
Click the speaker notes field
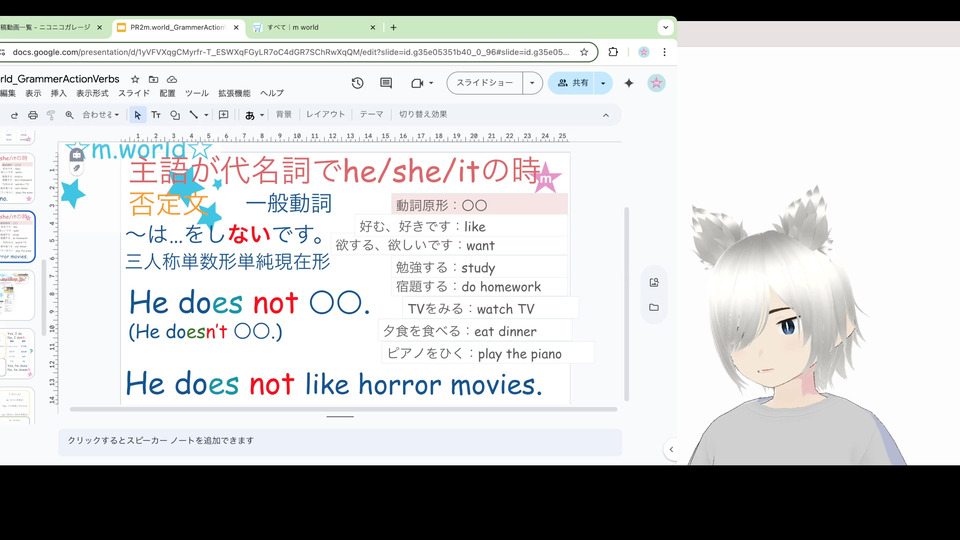coord(340,441)
